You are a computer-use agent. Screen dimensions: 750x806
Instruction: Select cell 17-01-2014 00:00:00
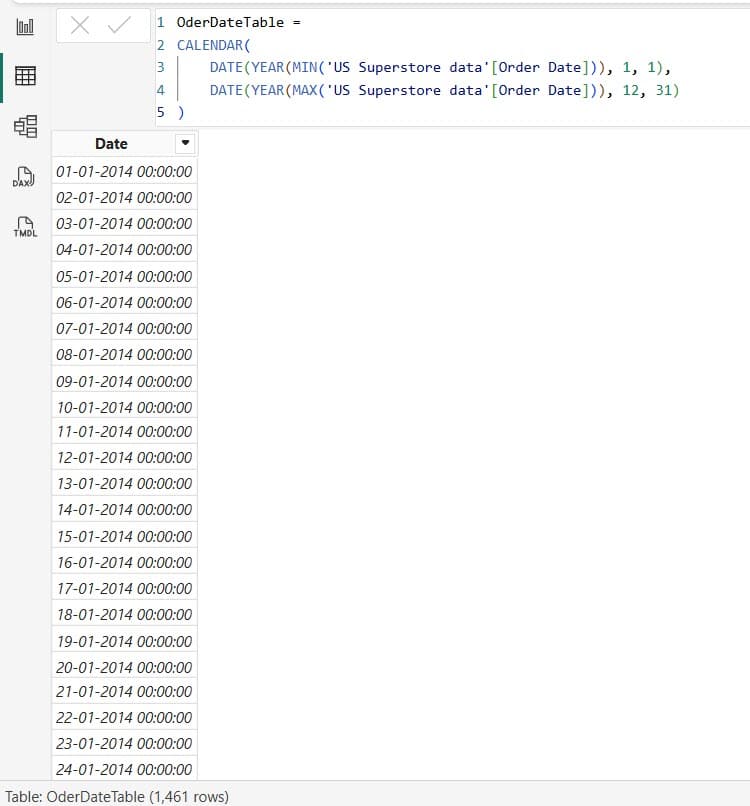point(124,589)
